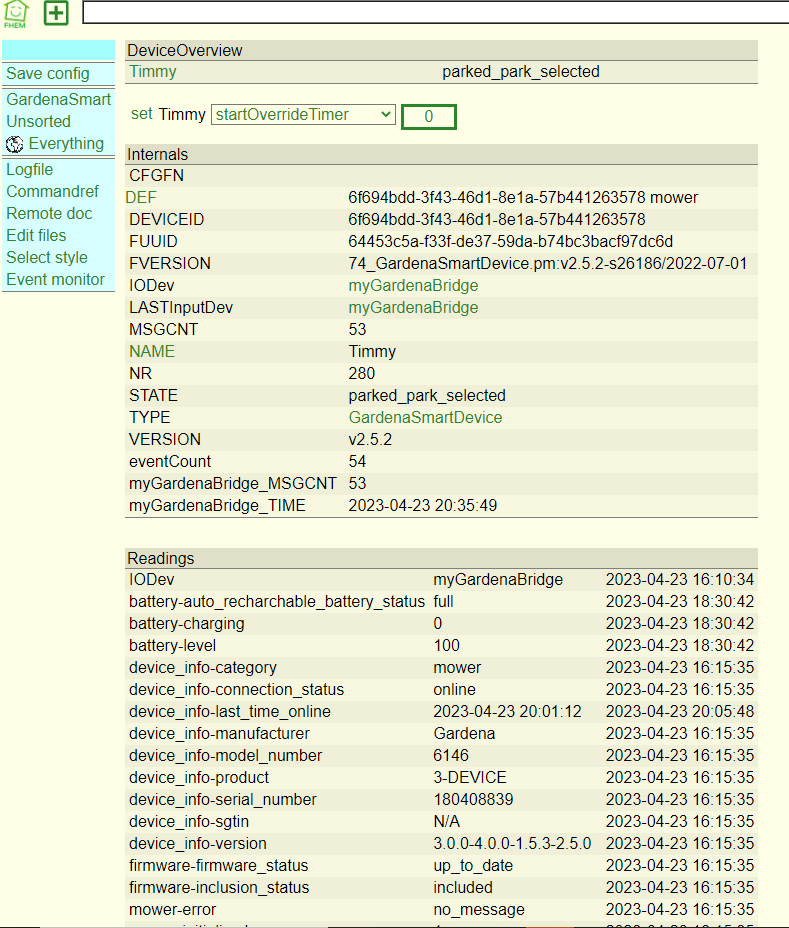Click the Readings section header
Image resolution: width=789 pixels, height=928 pixels.
point(441,558)
